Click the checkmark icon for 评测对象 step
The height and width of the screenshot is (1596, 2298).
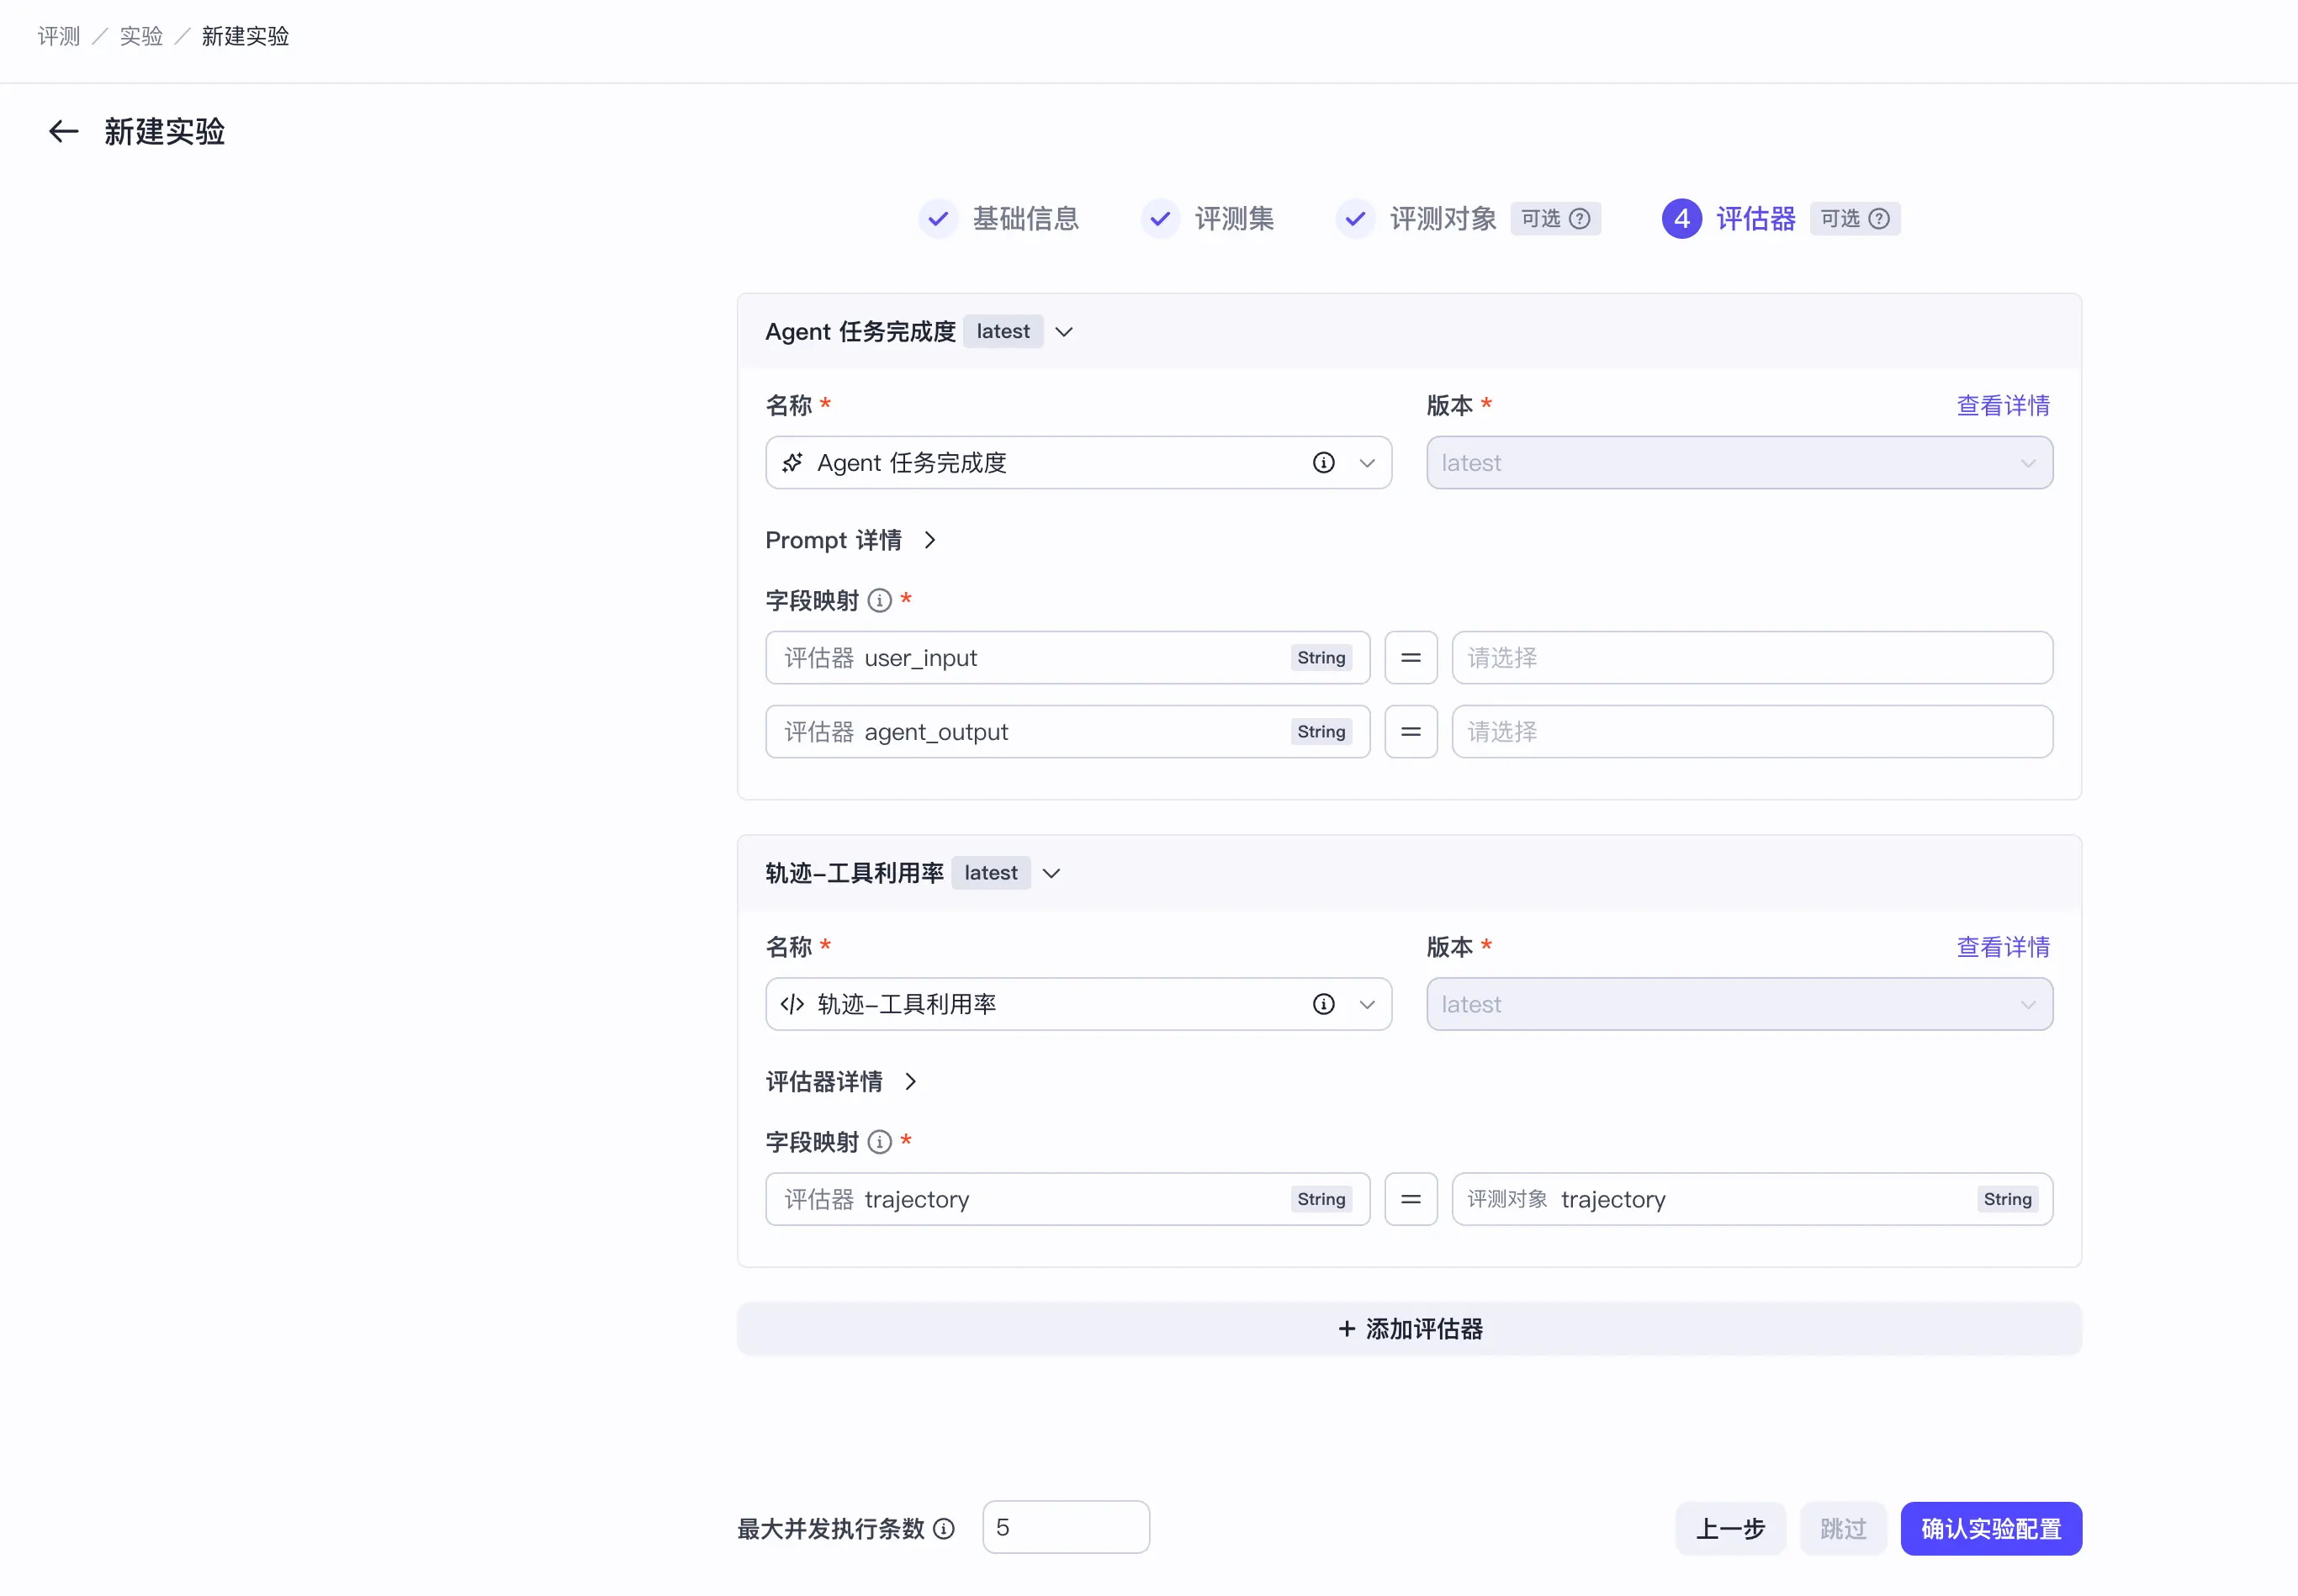pos(1355,219)
